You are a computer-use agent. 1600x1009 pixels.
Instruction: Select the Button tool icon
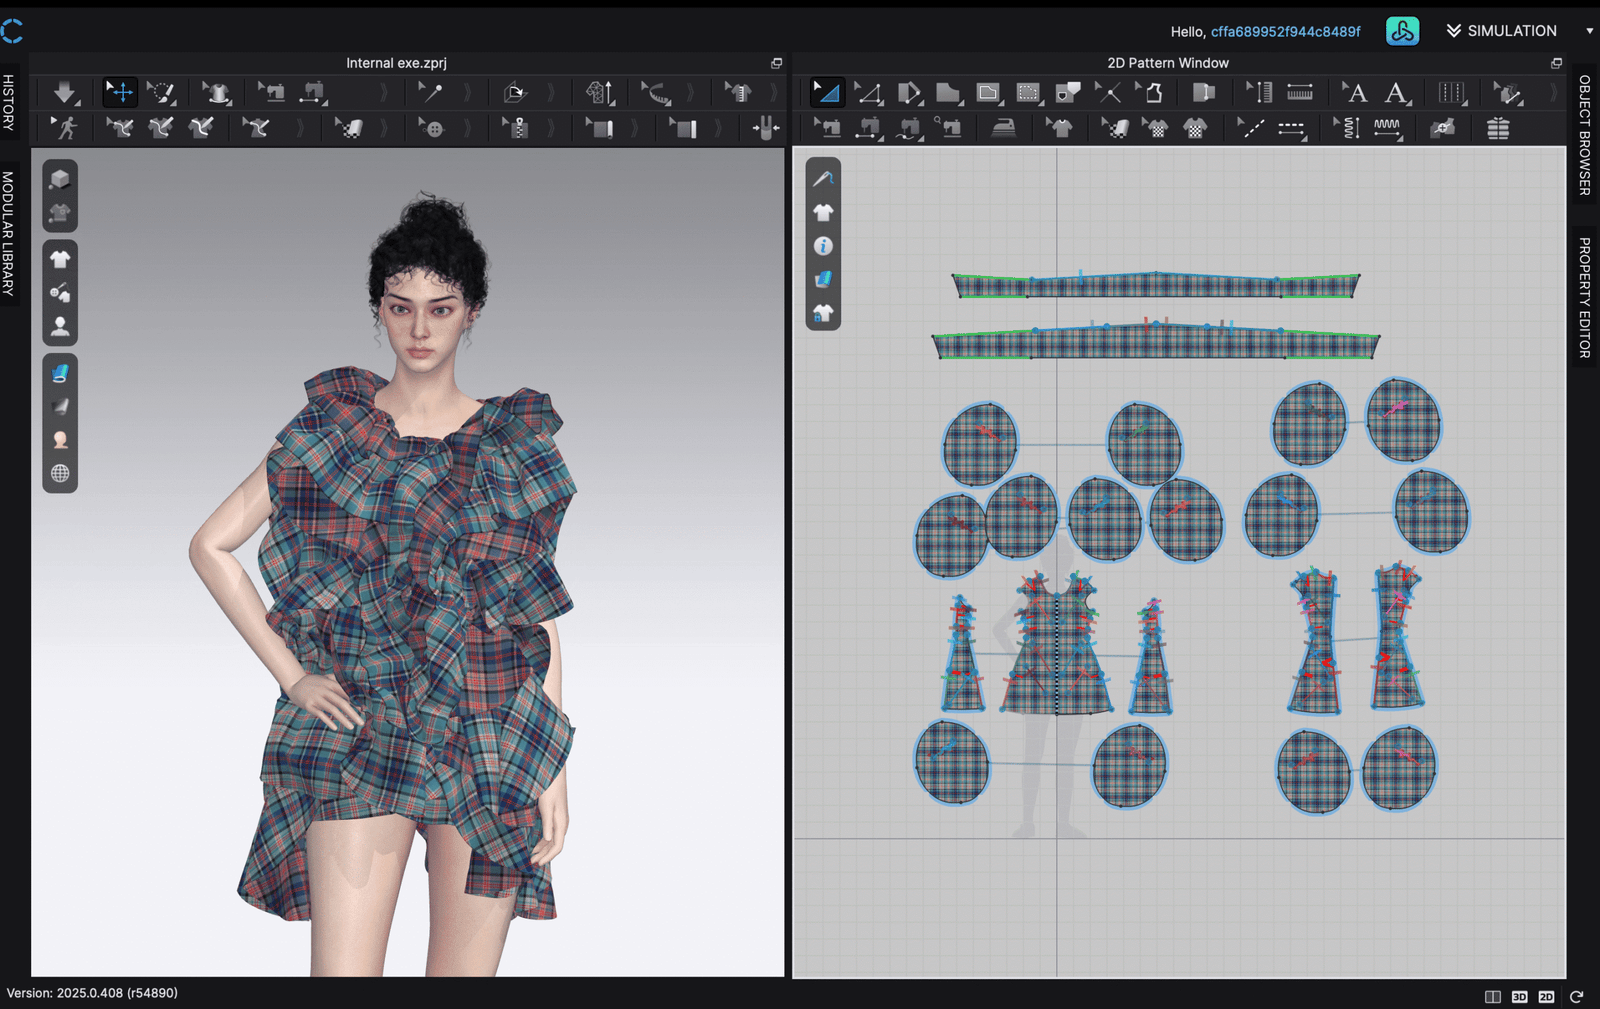point(432,128)
